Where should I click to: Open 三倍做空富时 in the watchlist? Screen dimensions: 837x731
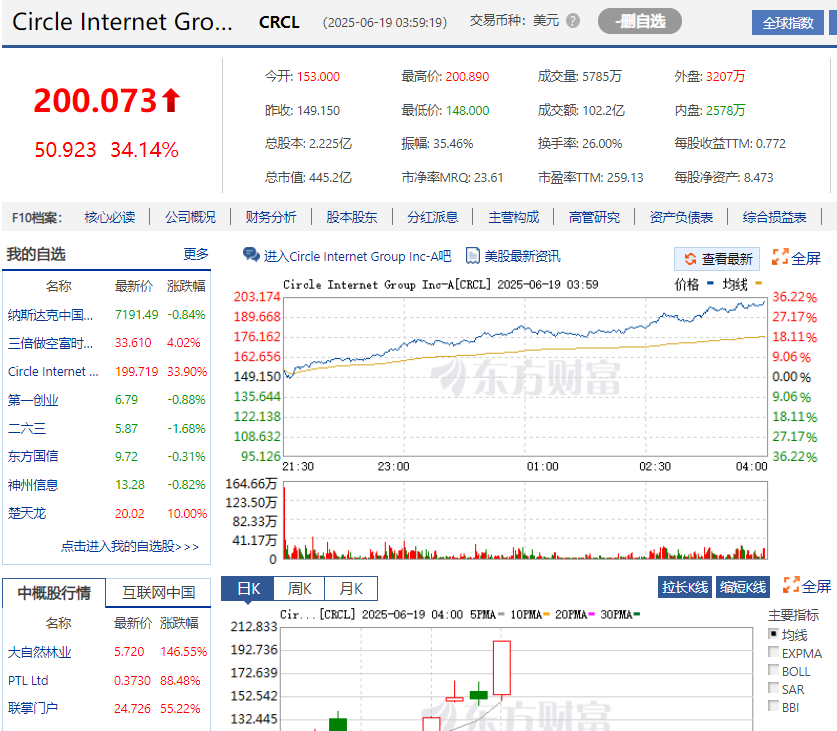(x=50, y=343)
